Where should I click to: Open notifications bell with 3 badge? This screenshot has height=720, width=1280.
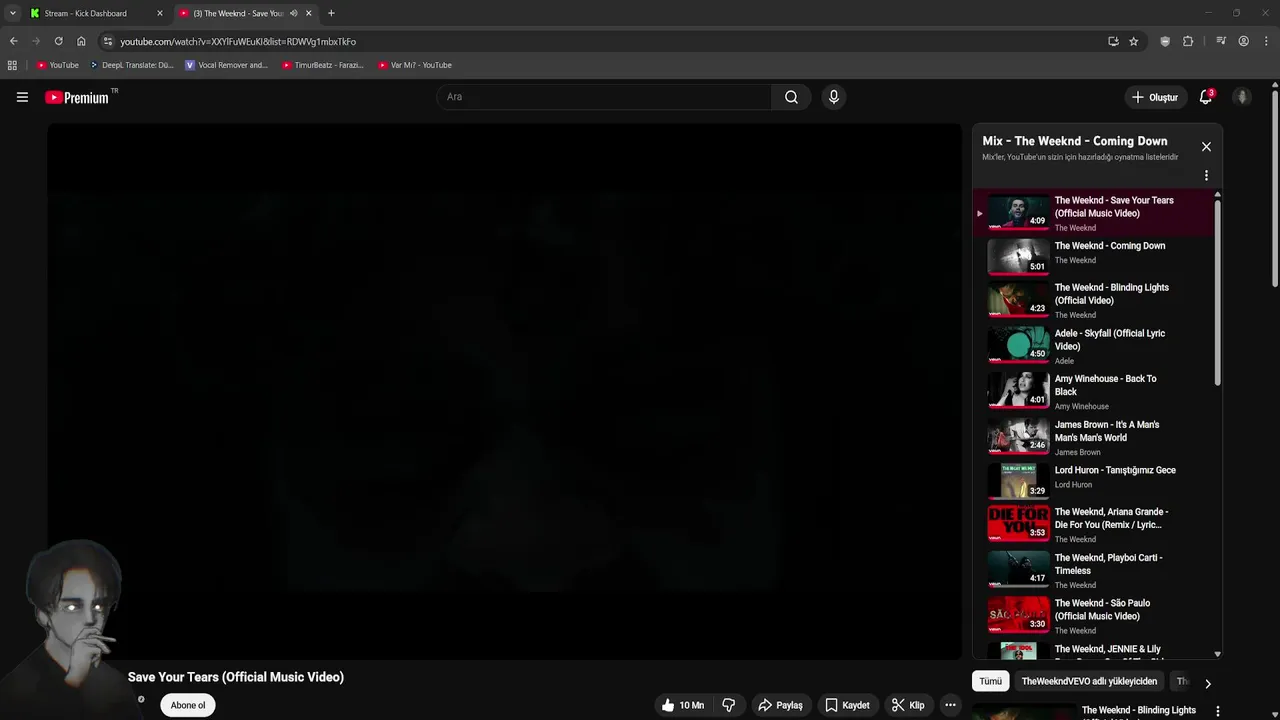tap(1206, 97)
